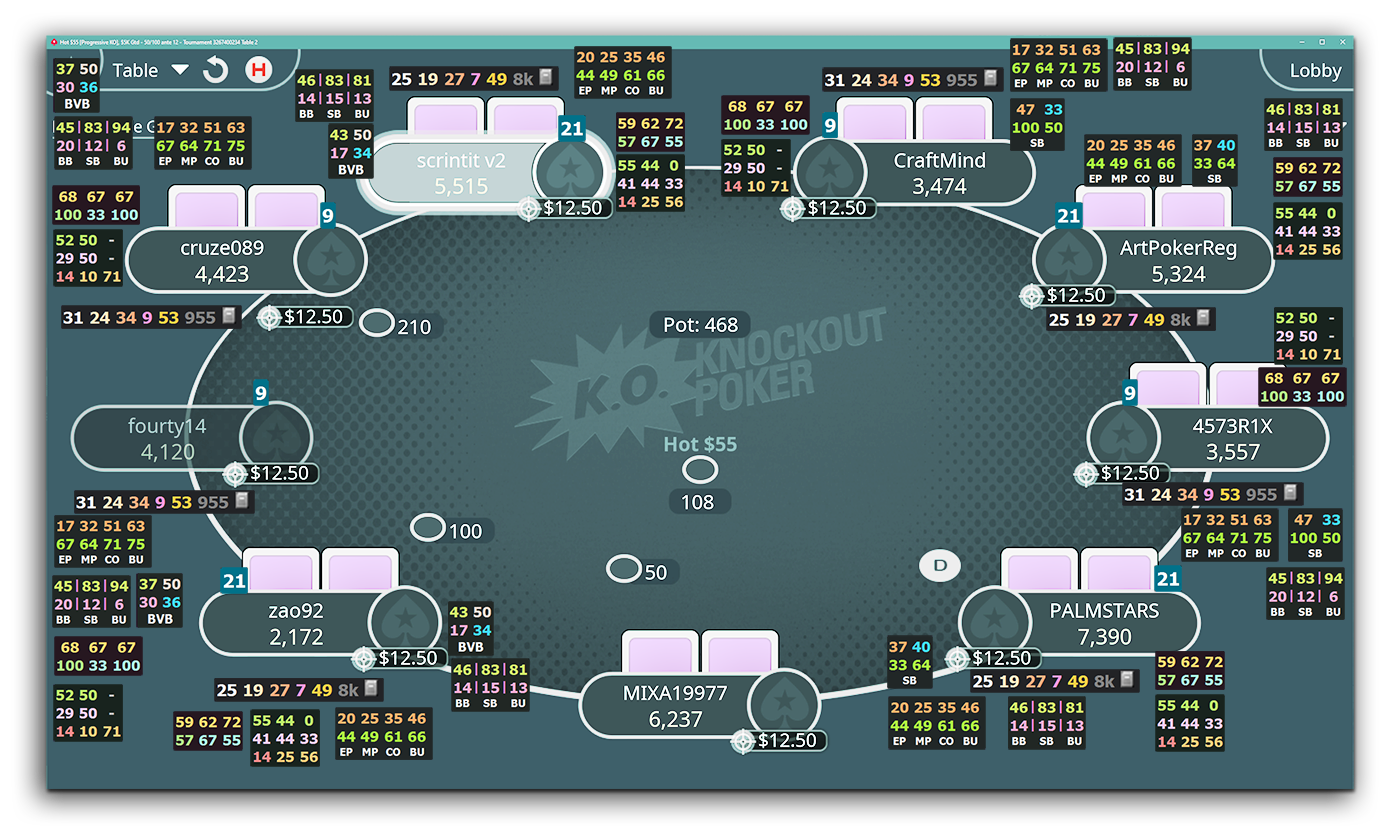Open the note icon in HUD row below PALMSTARS
This screenshot has height=830, width=1400.
(x=1127, y=680)
